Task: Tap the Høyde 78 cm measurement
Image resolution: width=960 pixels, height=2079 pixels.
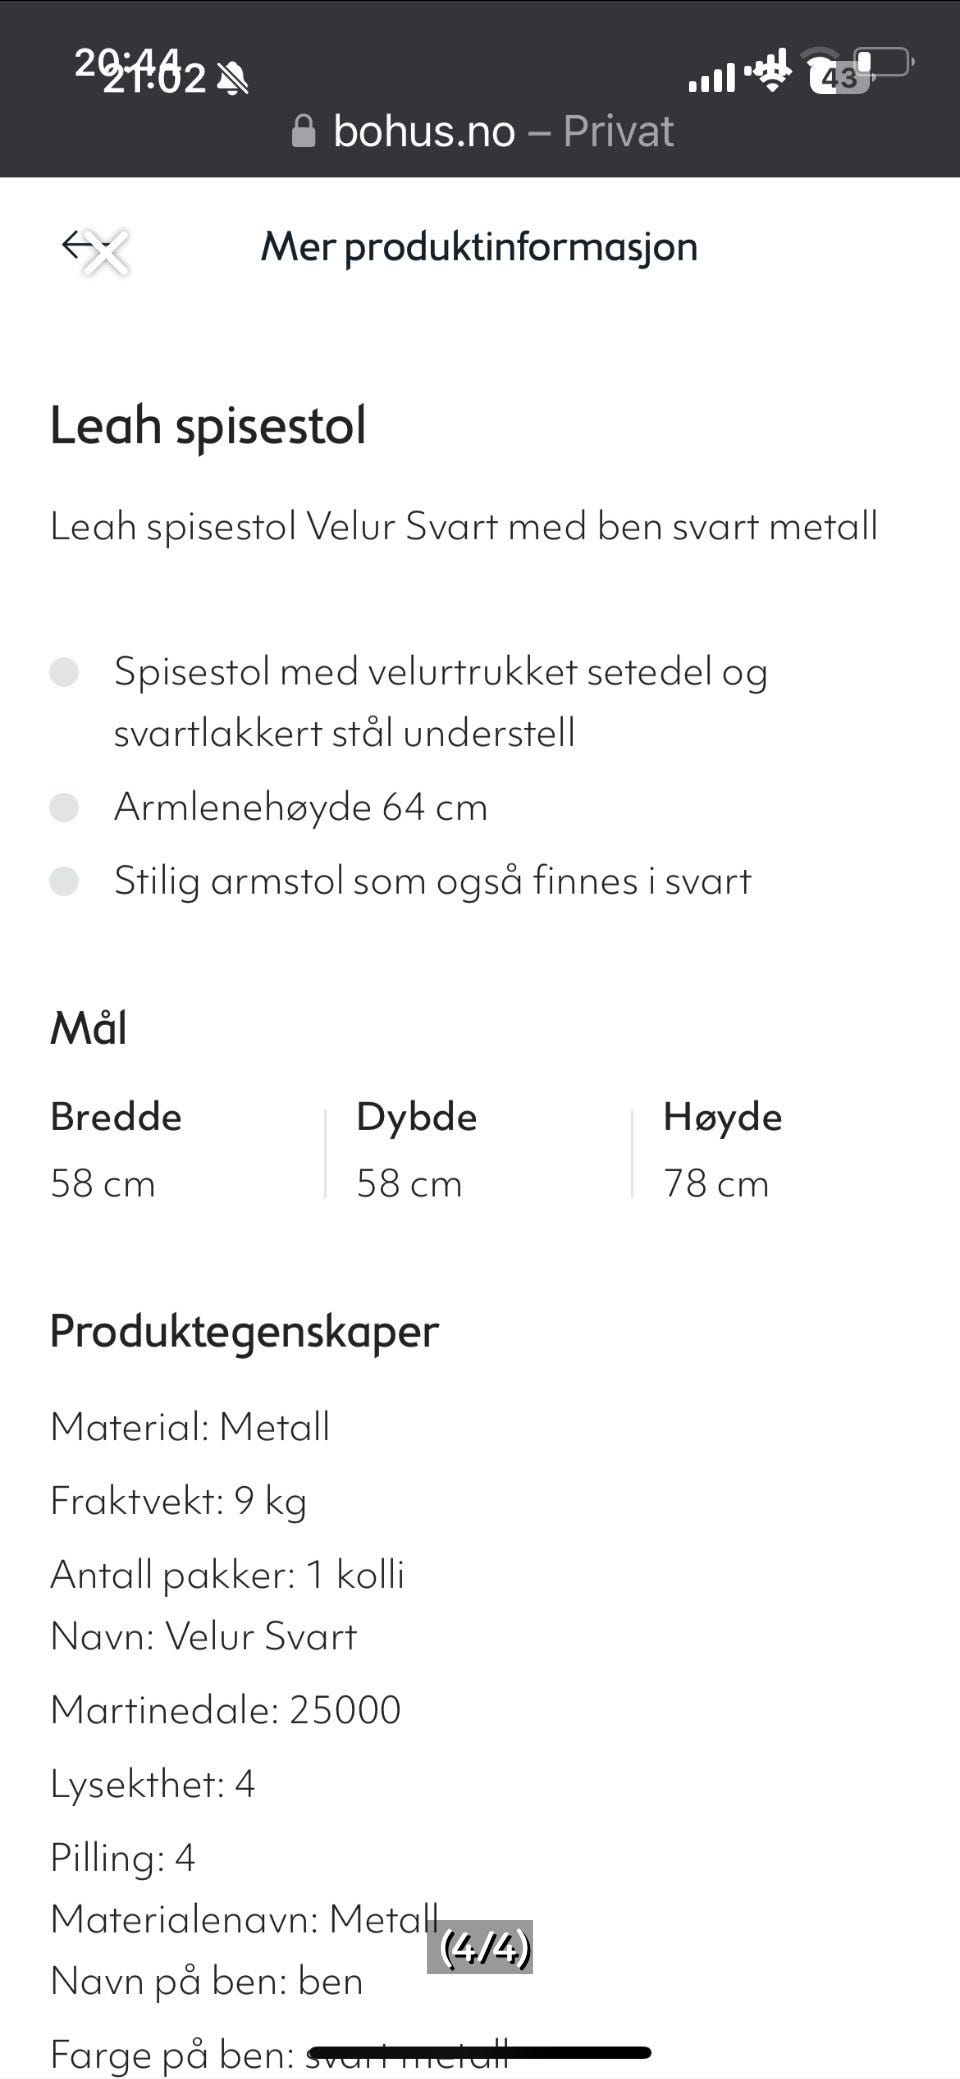Action: 722,1150
